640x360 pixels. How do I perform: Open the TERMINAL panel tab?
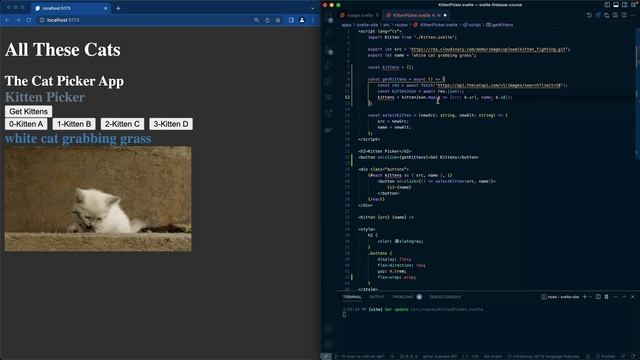point(352,297)
